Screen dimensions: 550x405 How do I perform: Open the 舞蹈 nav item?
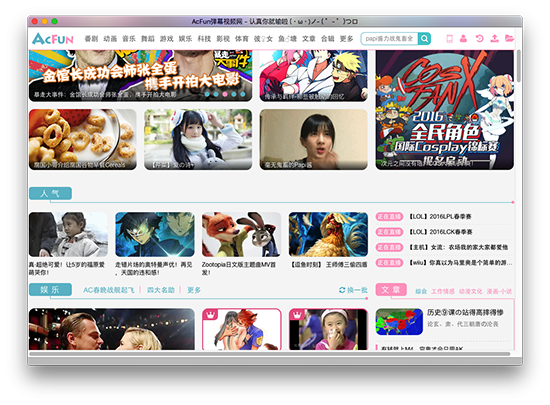[x=148, y=39]
